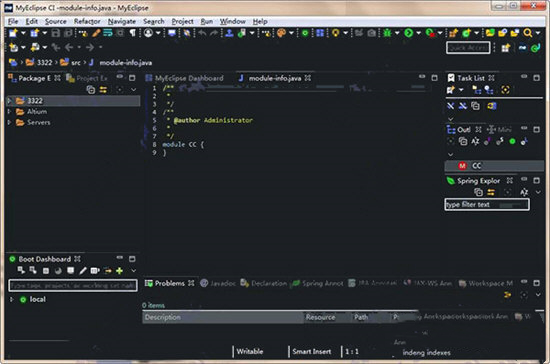Expand the Altium project node
The width and height of the screenshot is (550, 364).
click(9, 112)
